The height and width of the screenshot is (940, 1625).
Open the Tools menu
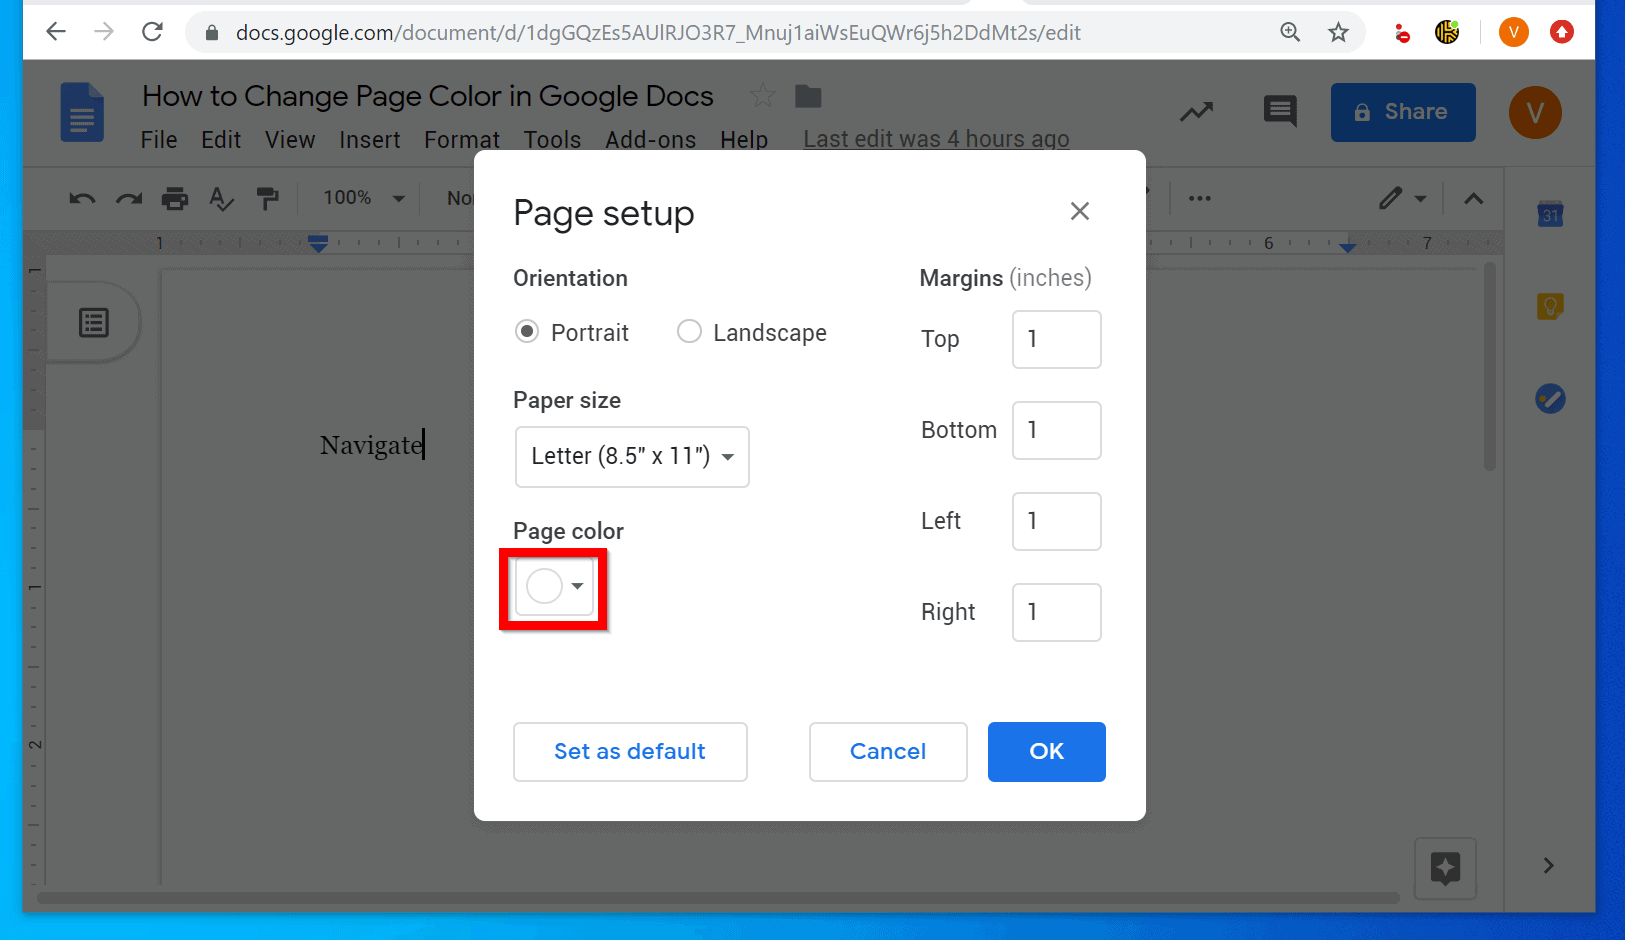click(552, 140)
